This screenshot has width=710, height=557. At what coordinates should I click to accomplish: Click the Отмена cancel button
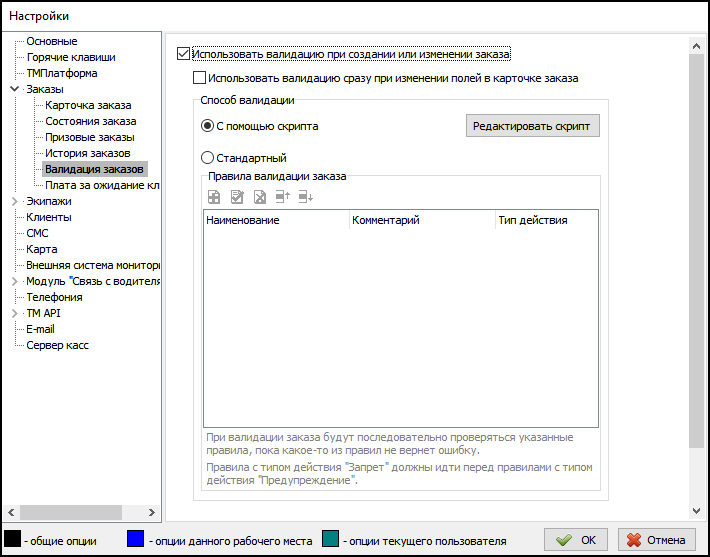click(x=656, y=540)
